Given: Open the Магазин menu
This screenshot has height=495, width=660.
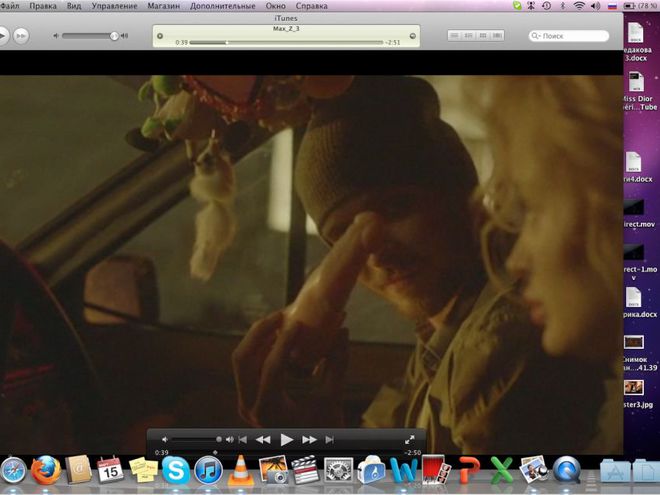Looking at the screenshot, I should (x=162, y=6).
